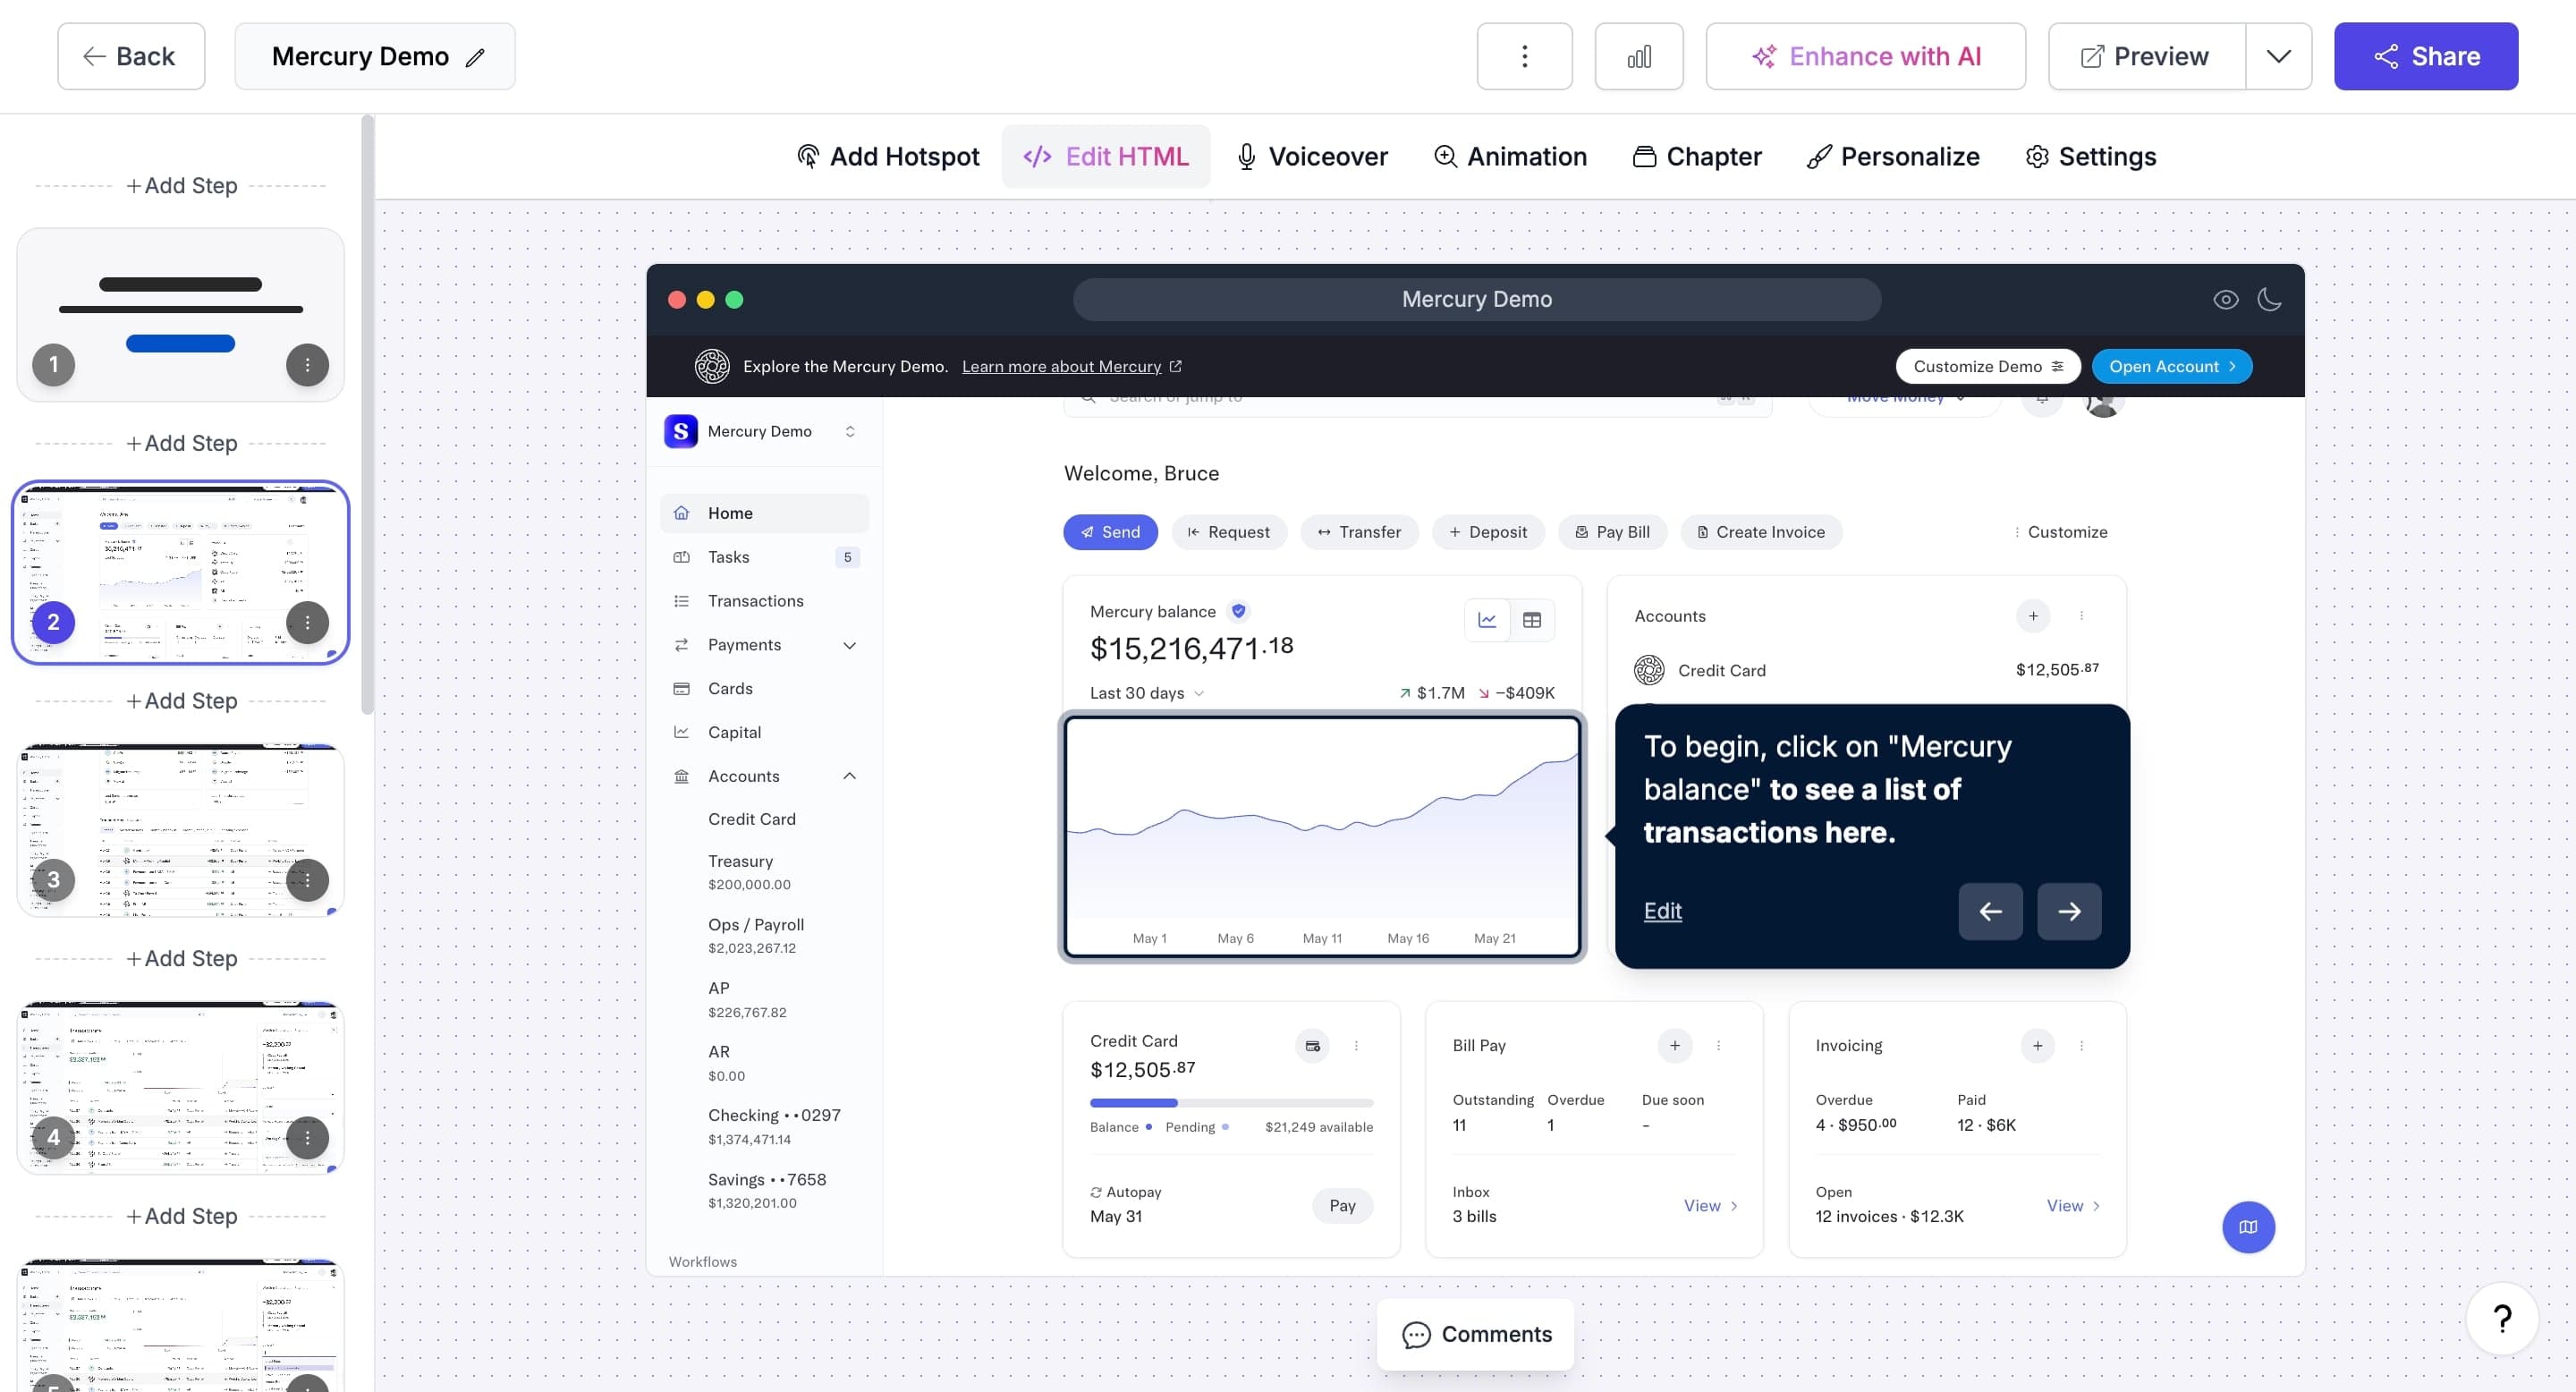Viewport: 2576px width, 1392px height.
Task: Open the Chapter tab
Action: [1697, 157]
